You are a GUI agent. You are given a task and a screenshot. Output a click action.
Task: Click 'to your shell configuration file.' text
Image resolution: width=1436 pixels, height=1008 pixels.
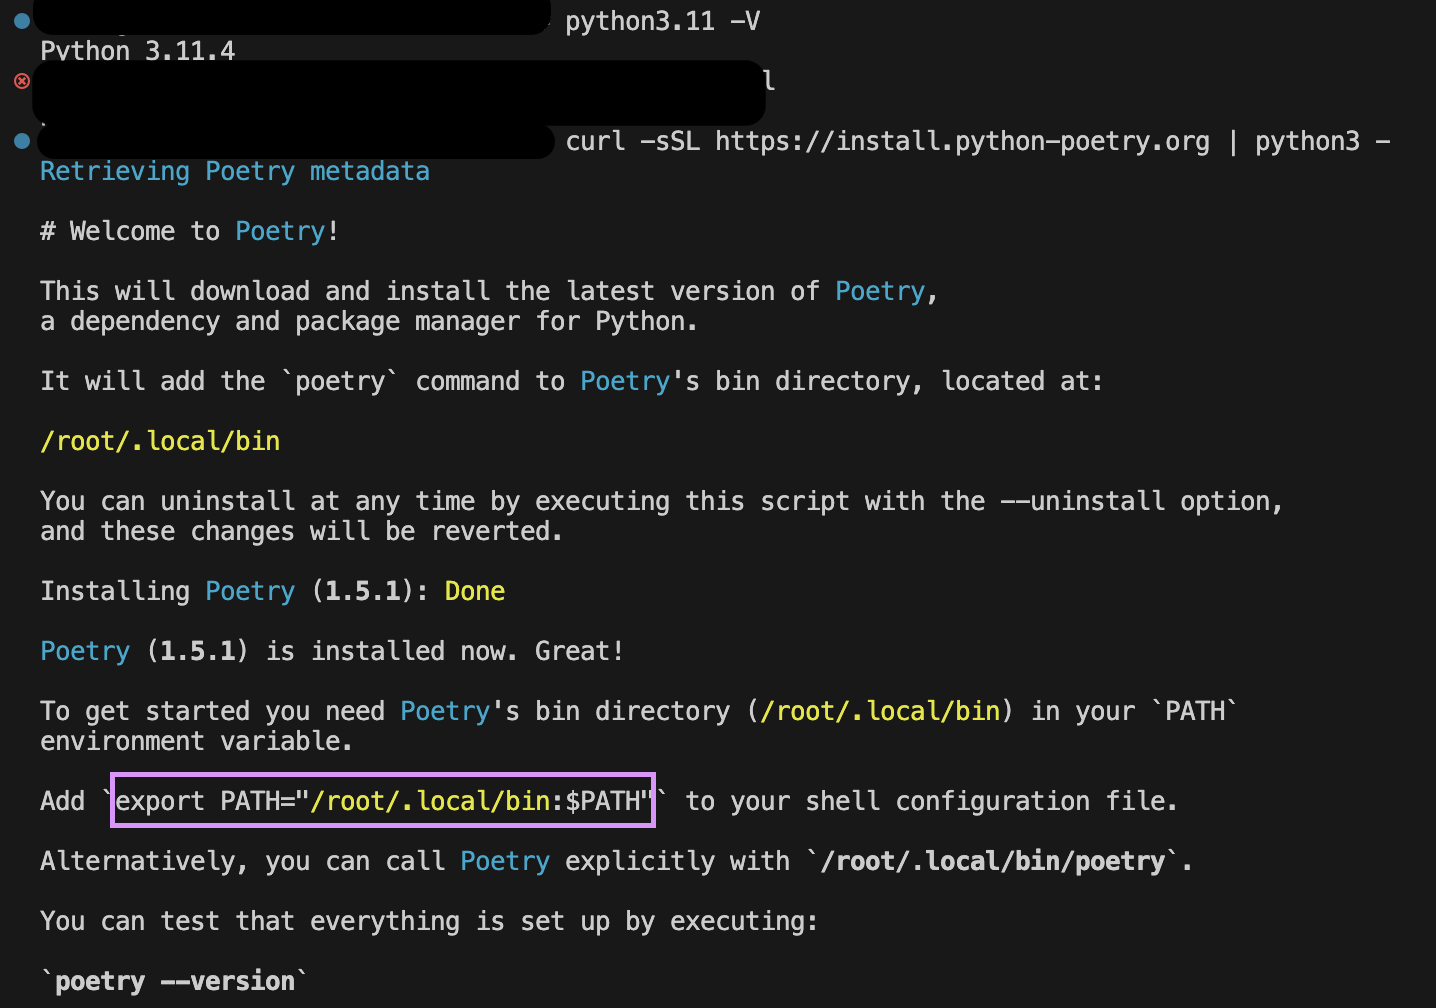click(932, 801)
